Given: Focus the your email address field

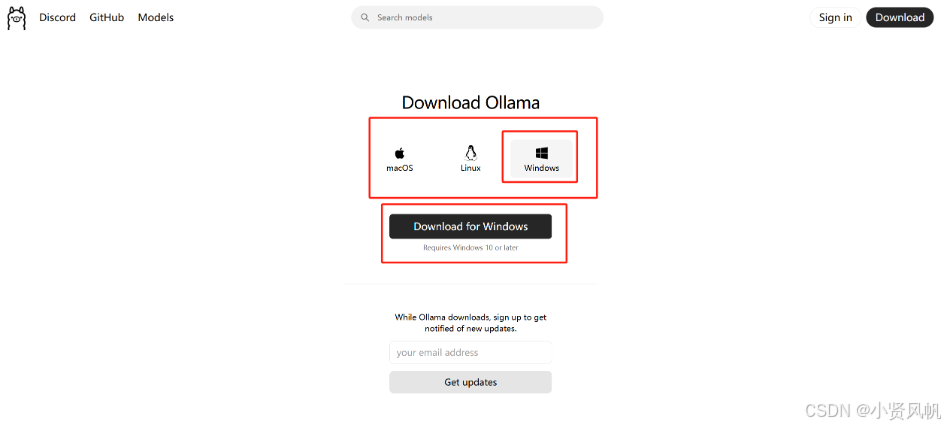Looking at the screenshot, I should 470,352.
